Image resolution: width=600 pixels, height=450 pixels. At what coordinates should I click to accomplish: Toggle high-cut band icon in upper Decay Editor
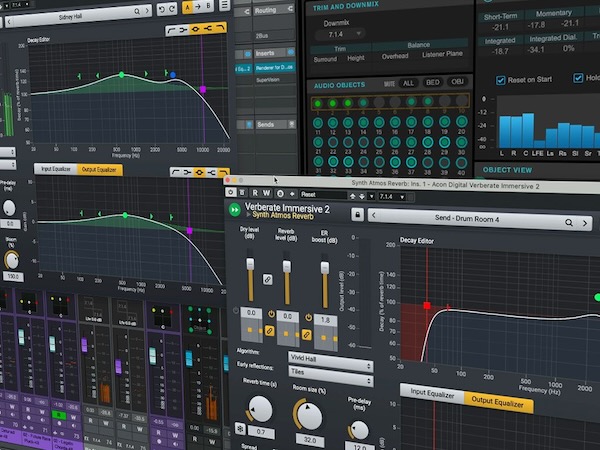tap(220, 28)
